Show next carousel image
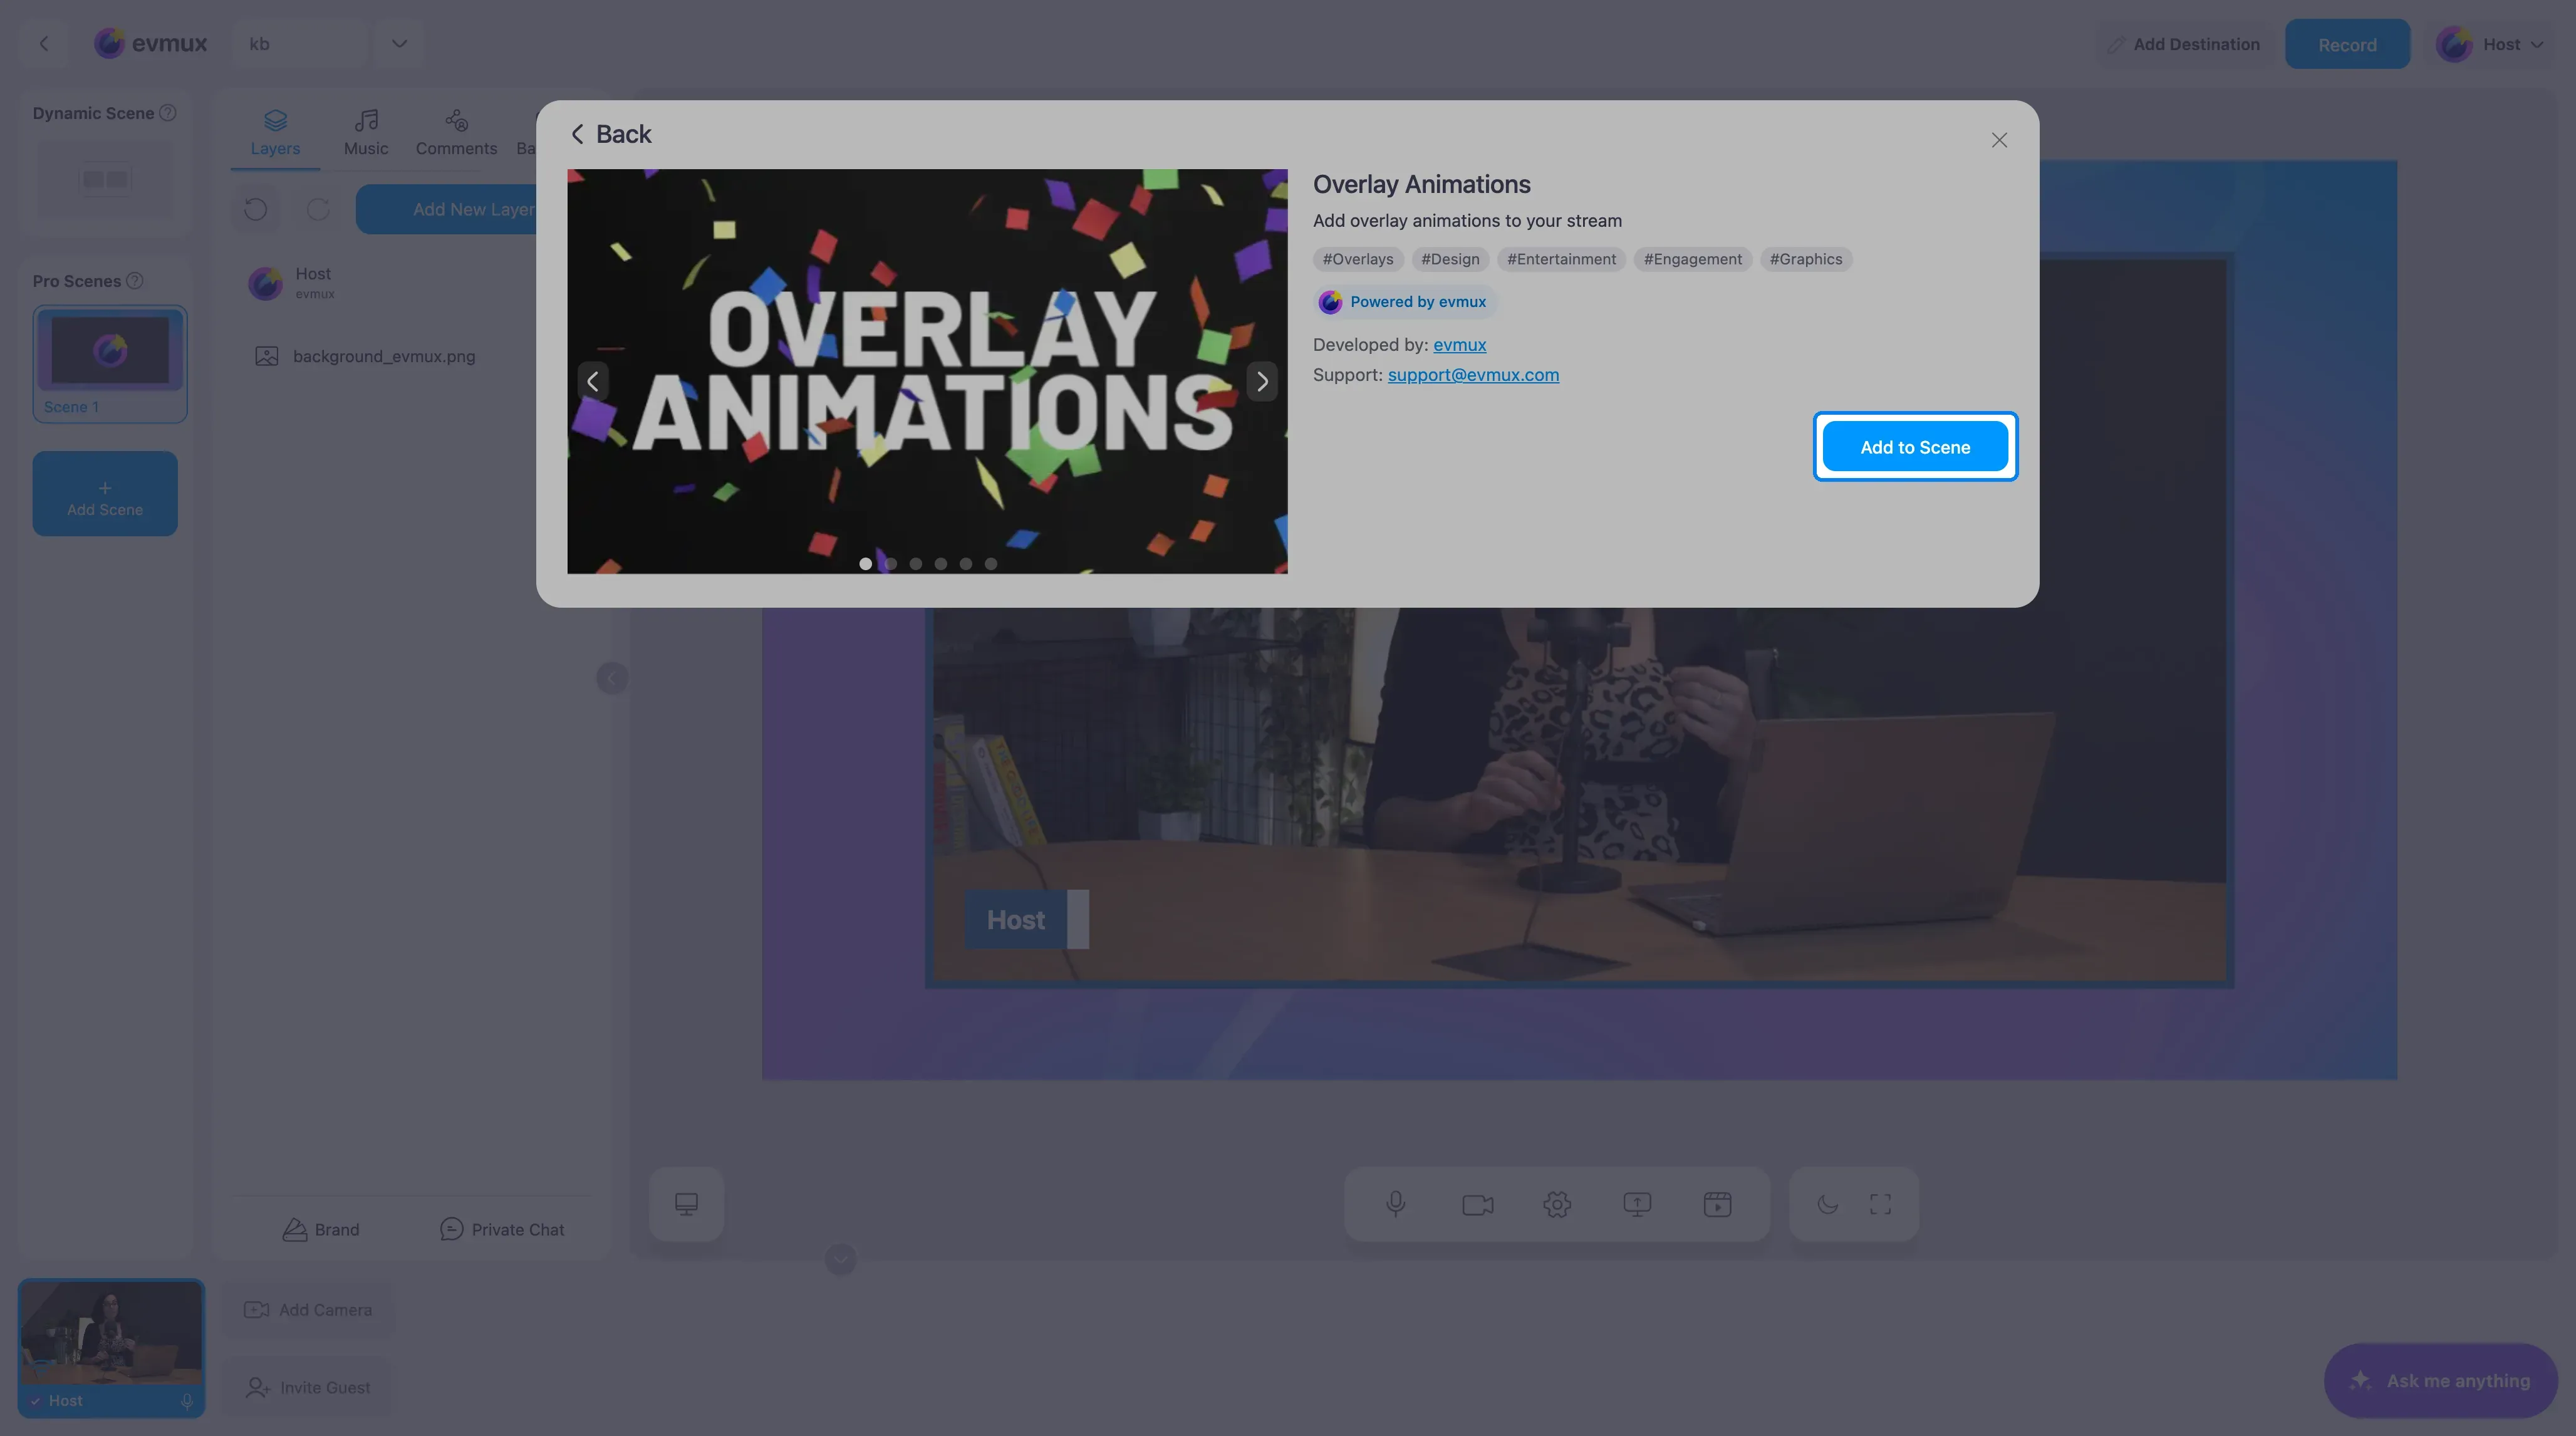Screen dimensions: 2576x1436 pos(1262,381)
